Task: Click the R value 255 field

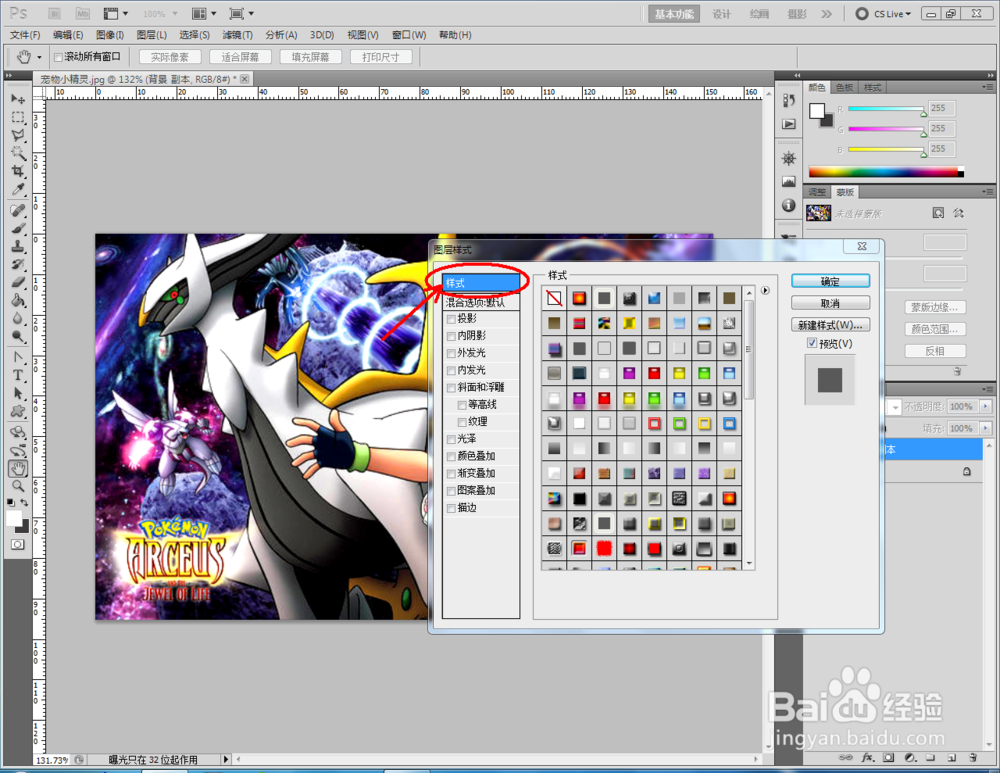Action: 942,108
